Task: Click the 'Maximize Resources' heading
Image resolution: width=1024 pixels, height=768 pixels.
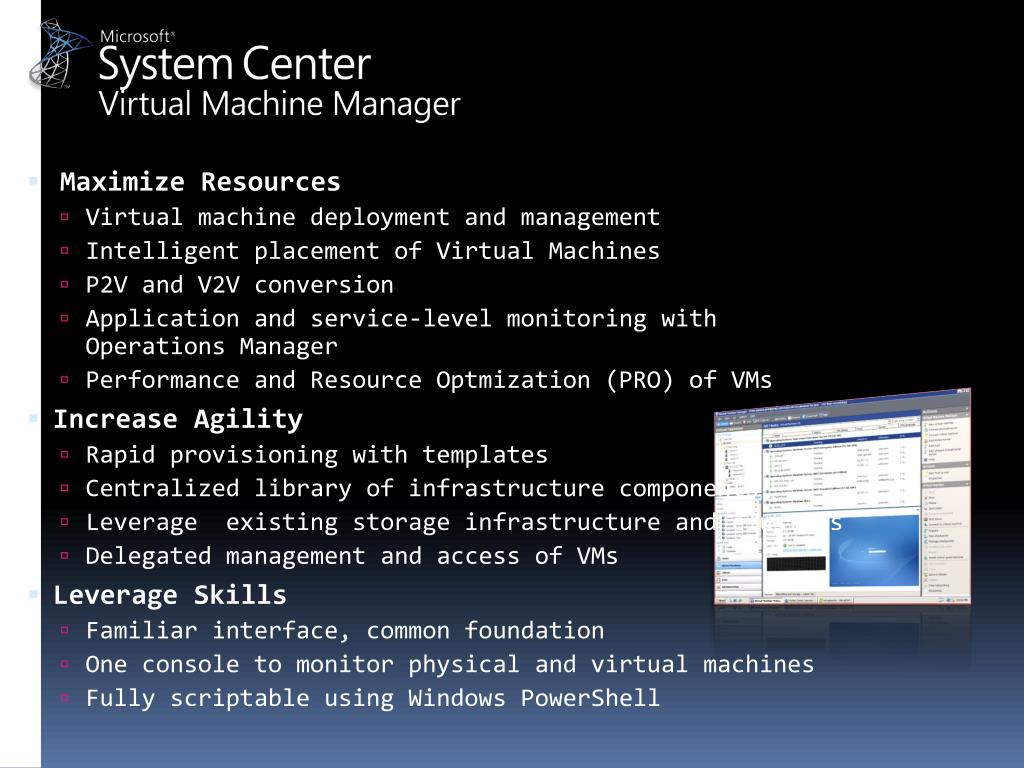Action: pyautogui.click(x=200, y=182)
